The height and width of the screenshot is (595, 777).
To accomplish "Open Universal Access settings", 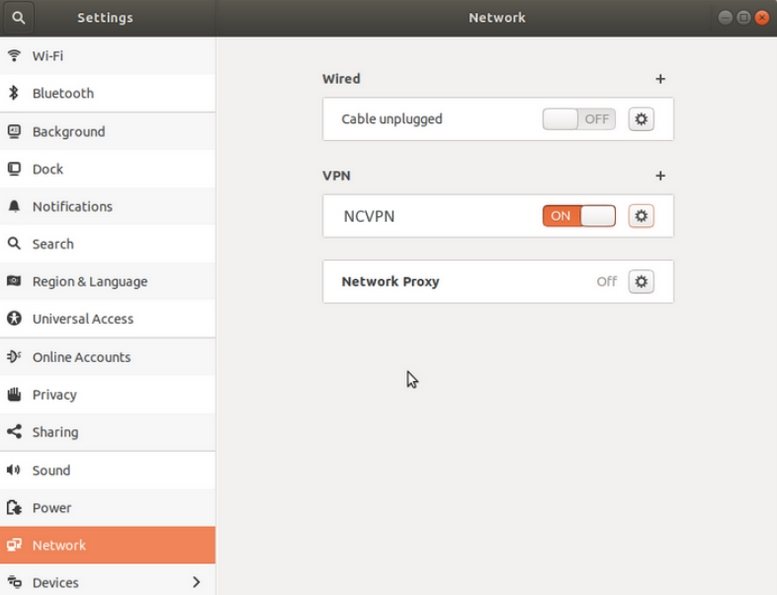I will (x=108, y=319).
